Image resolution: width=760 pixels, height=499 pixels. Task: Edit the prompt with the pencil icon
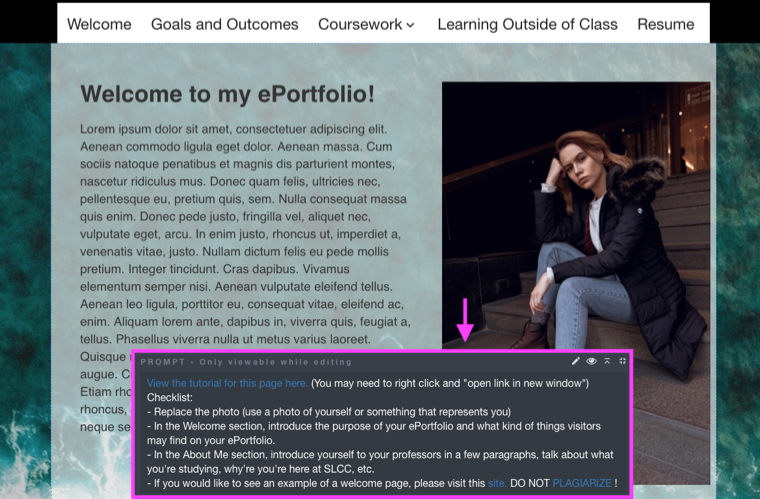click(x=575, y=361)
